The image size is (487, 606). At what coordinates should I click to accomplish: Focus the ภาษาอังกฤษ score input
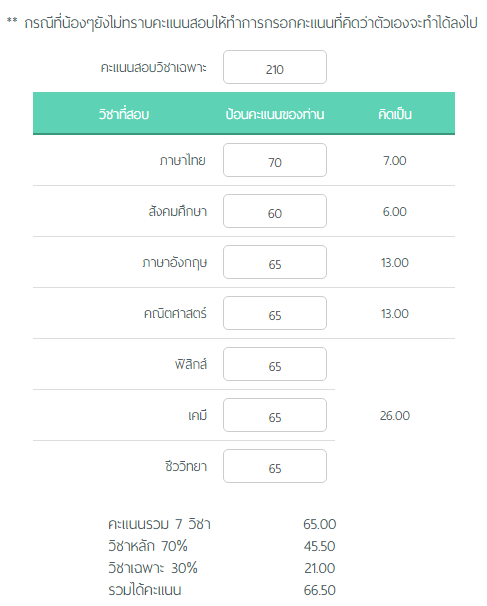point(275,262)
